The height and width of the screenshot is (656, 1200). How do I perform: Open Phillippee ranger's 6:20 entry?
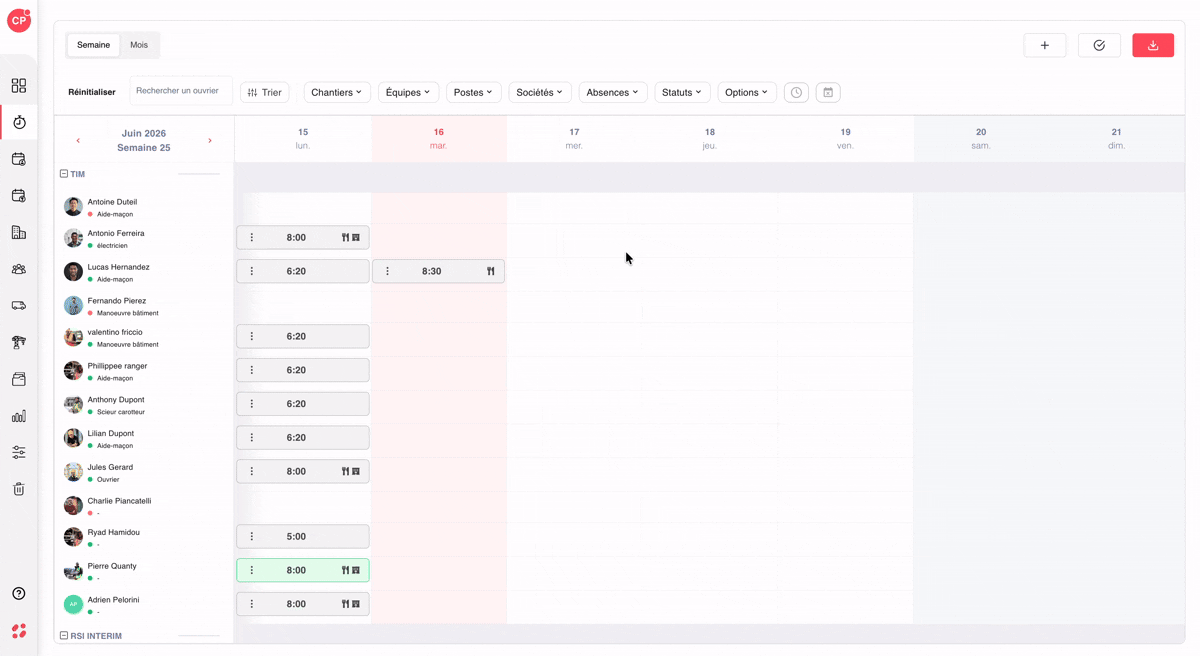coord(303,370)
